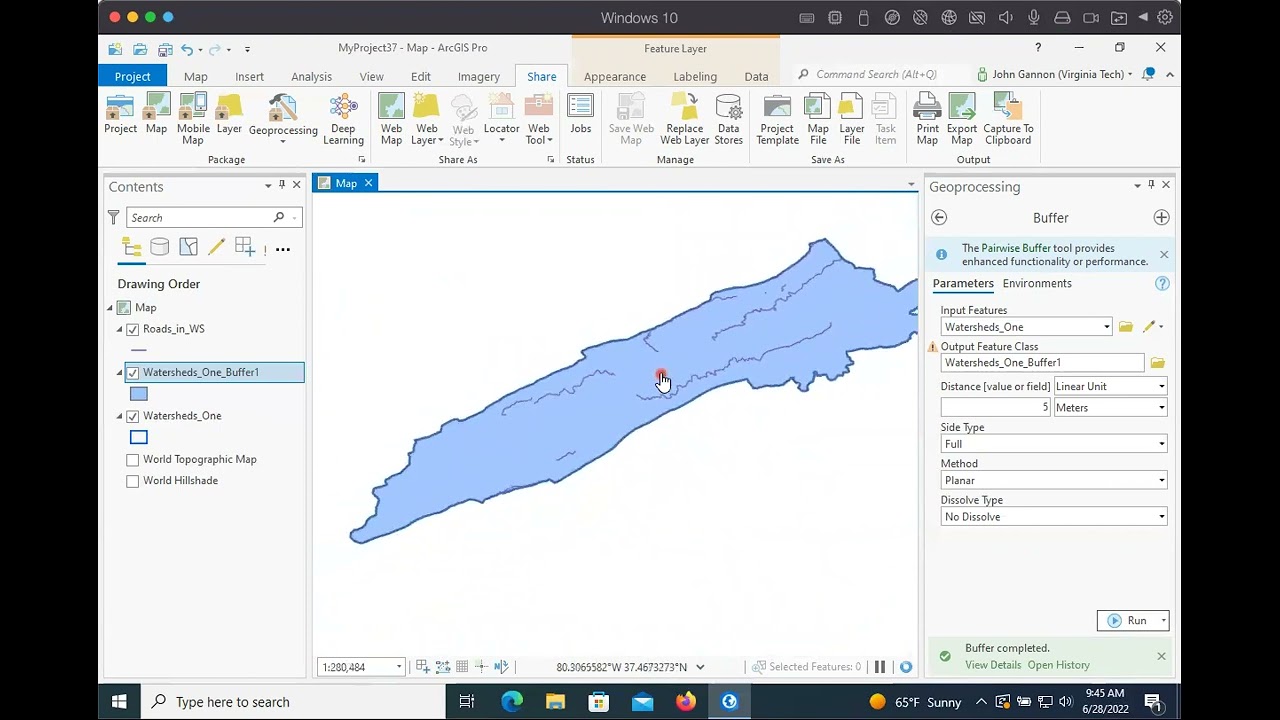1280x720 pixels.
Task: Switch to the Insert ribbon tab
Action: [249, 76]
